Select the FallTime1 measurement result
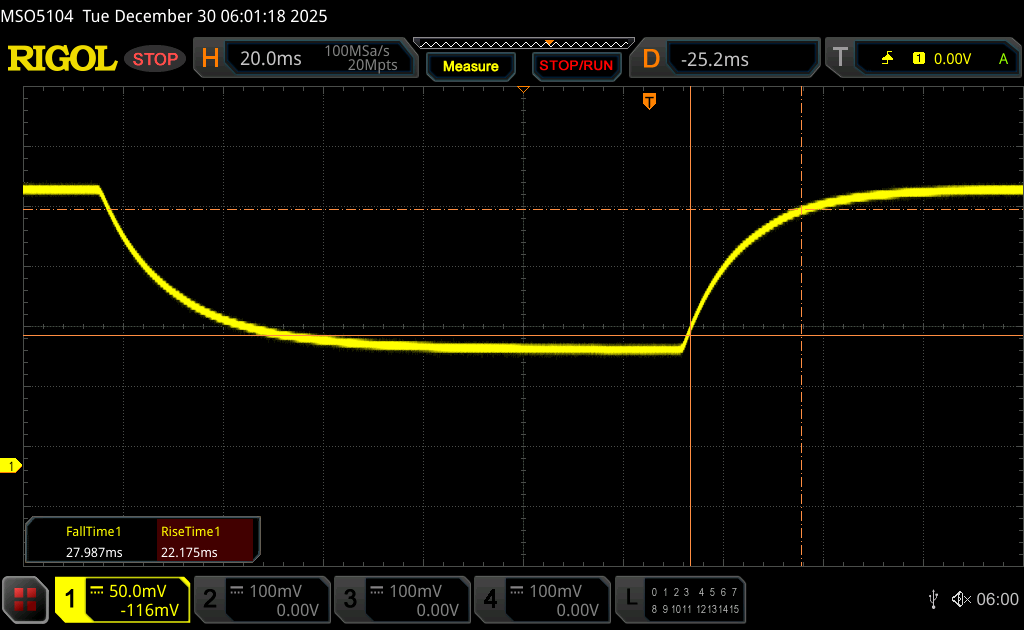The height and width of the screenshot is (630, 1024). pos(93,542)
